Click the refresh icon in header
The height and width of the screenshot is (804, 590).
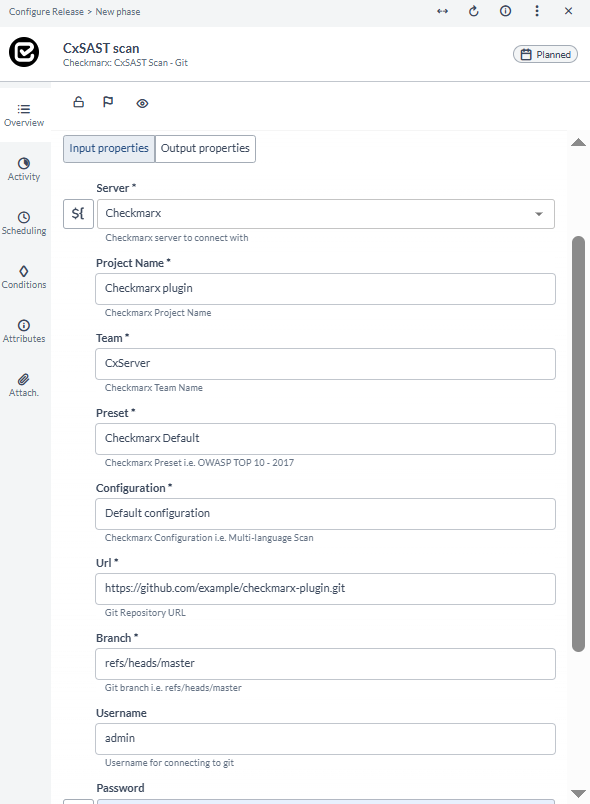point(474,11)
